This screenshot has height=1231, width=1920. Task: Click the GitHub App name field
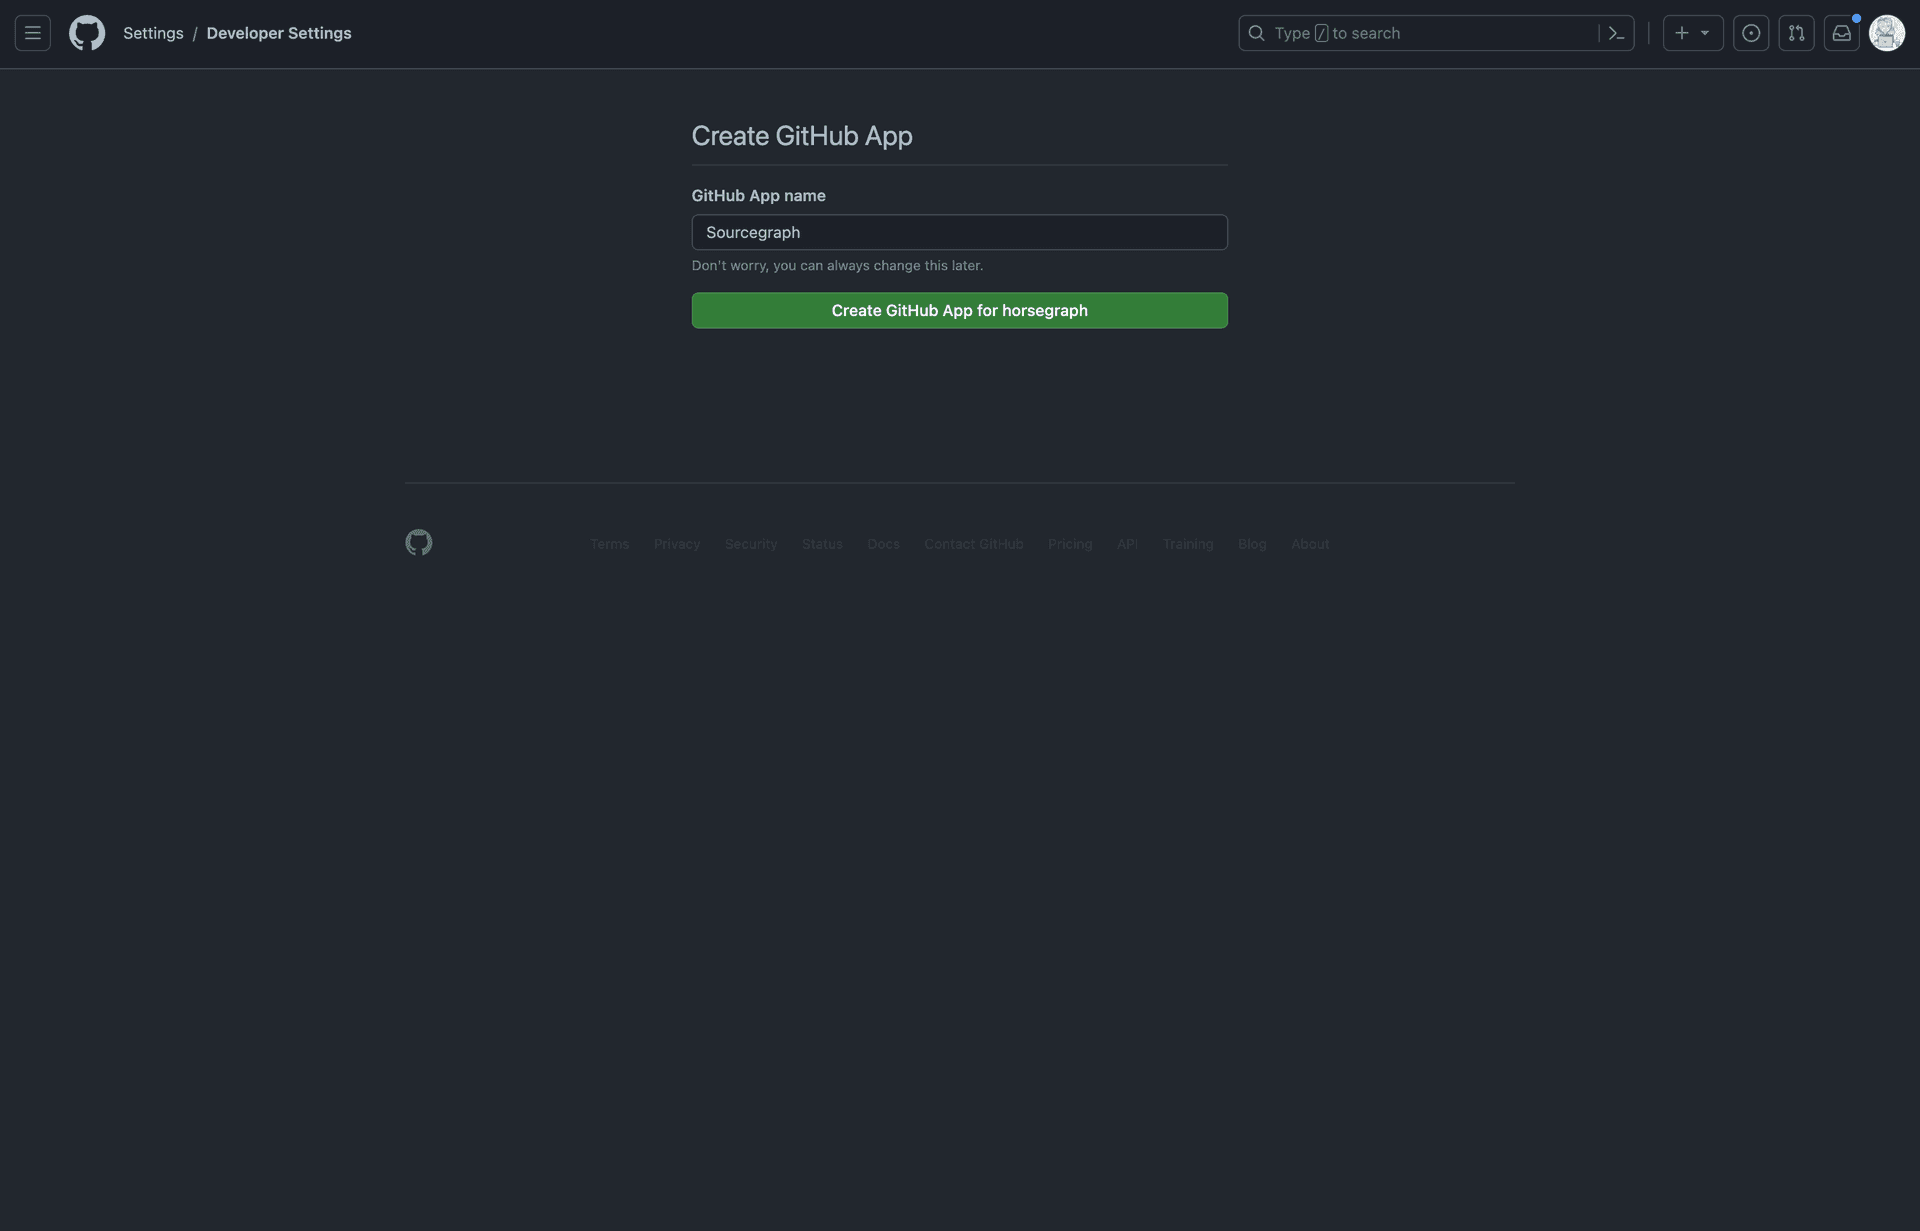[x=959, y=232]
